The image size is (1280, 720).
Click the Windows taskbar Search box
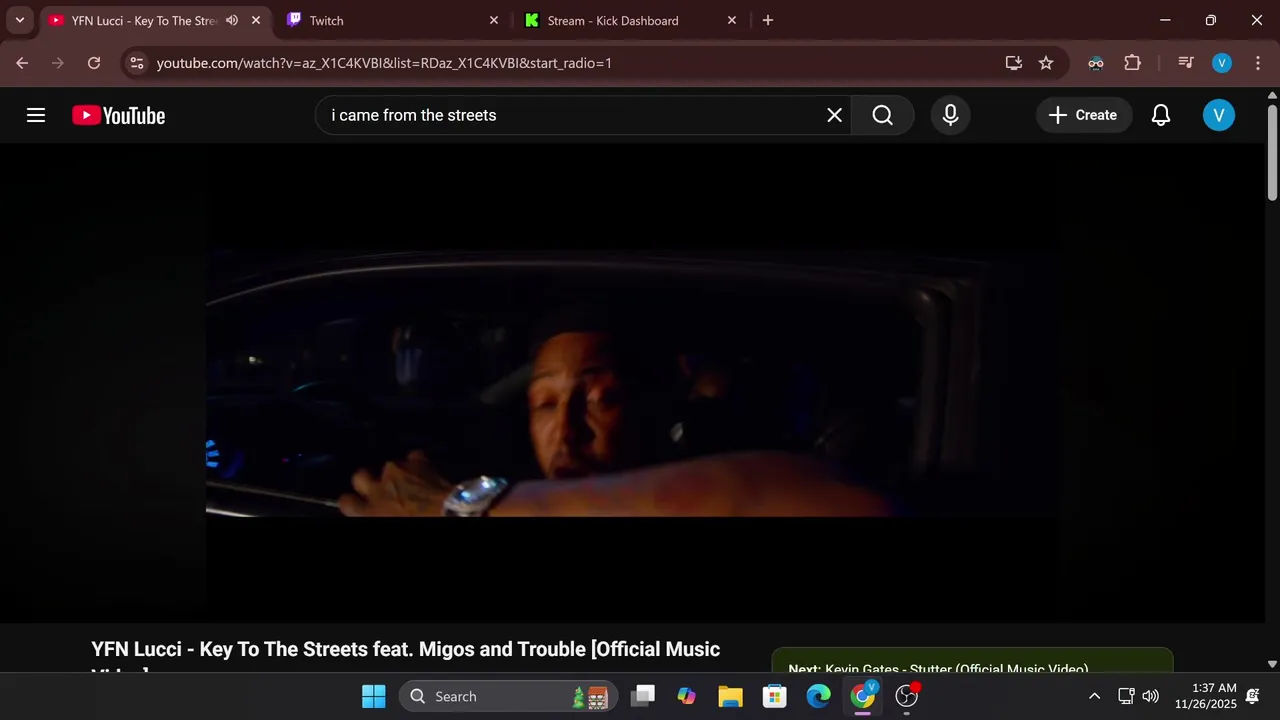[508, 696]
